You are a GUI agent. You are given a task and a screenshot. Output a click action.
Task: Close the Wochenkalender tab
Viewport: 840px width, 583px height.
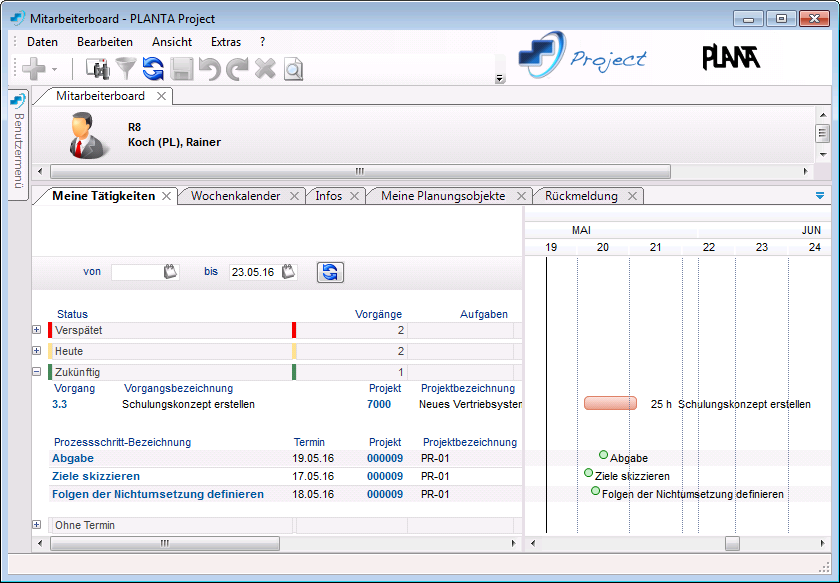click(295, 197)
